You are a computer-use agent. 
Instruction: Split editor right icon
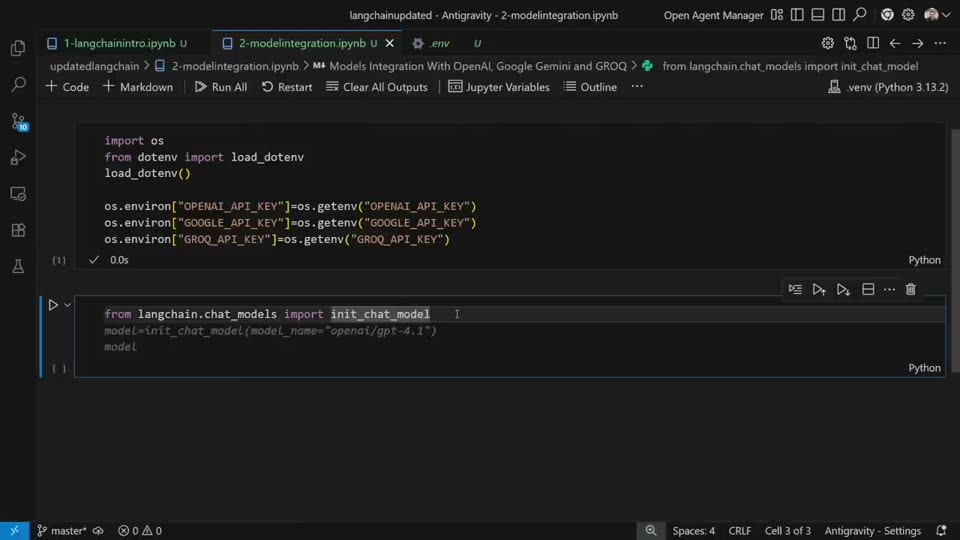coord(873,43)
